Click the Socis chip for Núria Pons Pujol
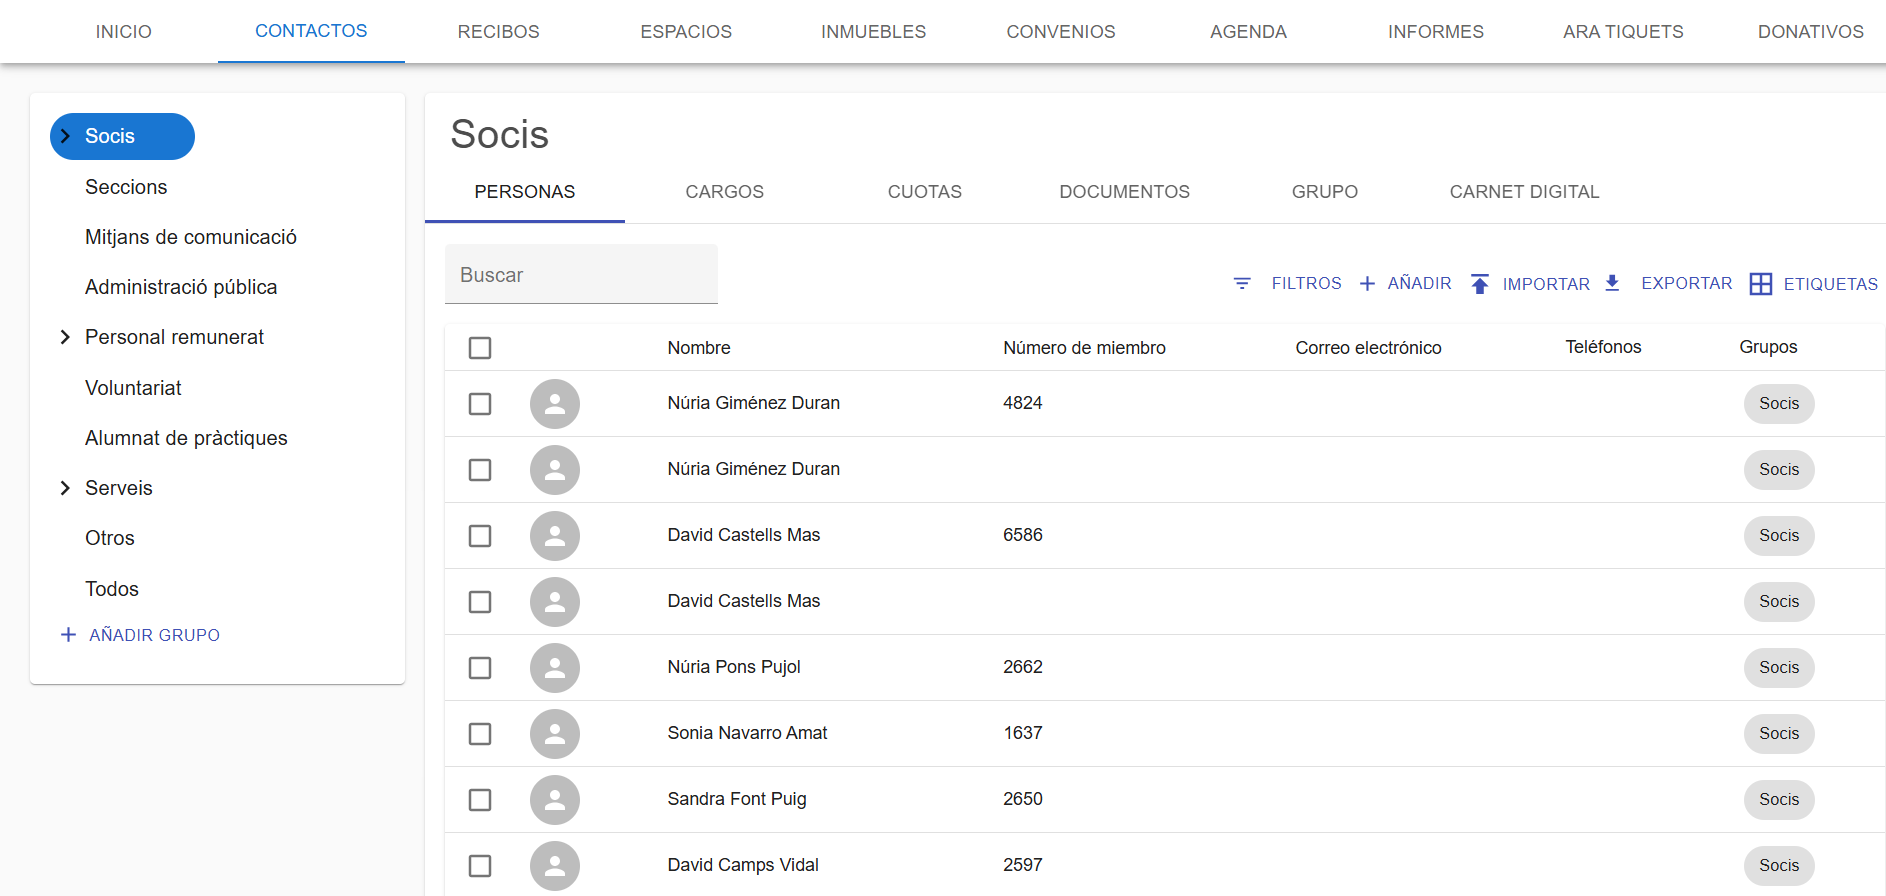Screen dimensions: 1886x896 click(x=1779, y=668)
